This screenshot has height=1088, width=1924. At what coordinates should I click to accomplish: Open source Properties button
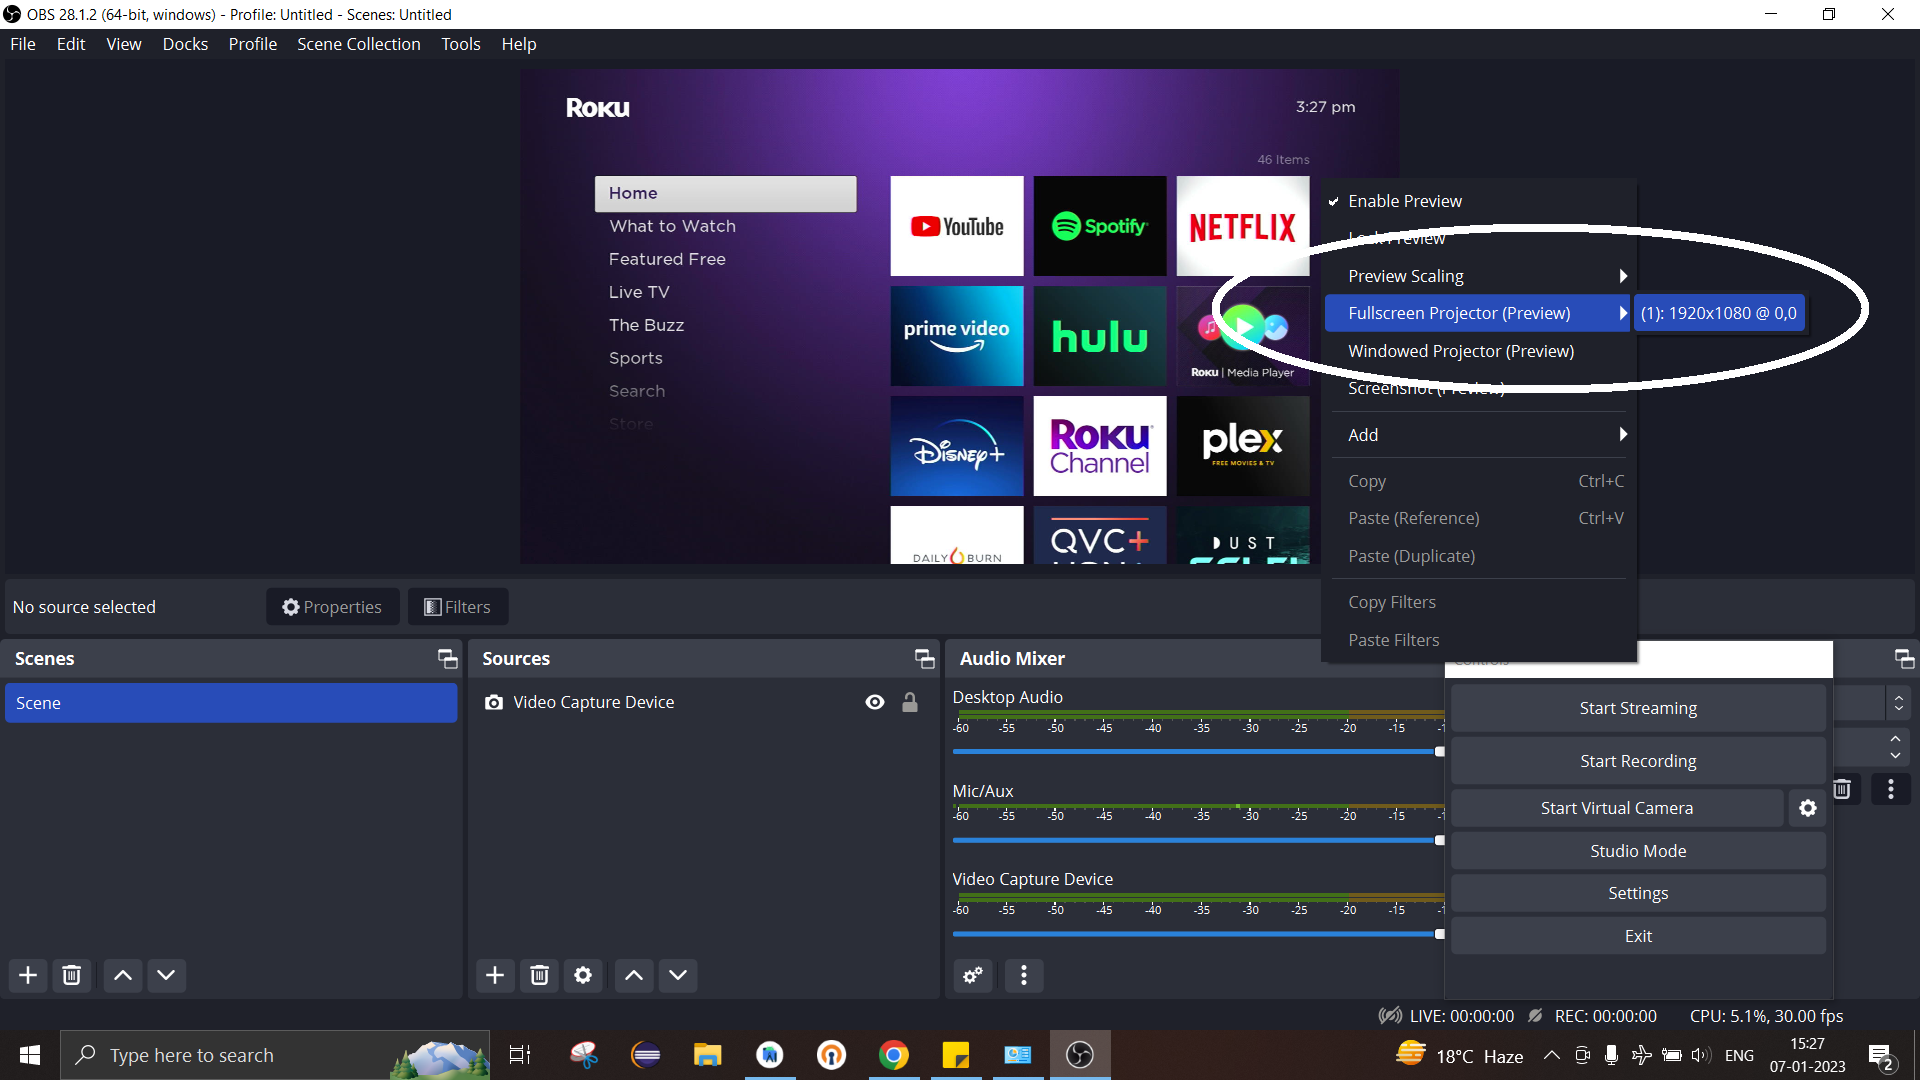tap(333, 608)
